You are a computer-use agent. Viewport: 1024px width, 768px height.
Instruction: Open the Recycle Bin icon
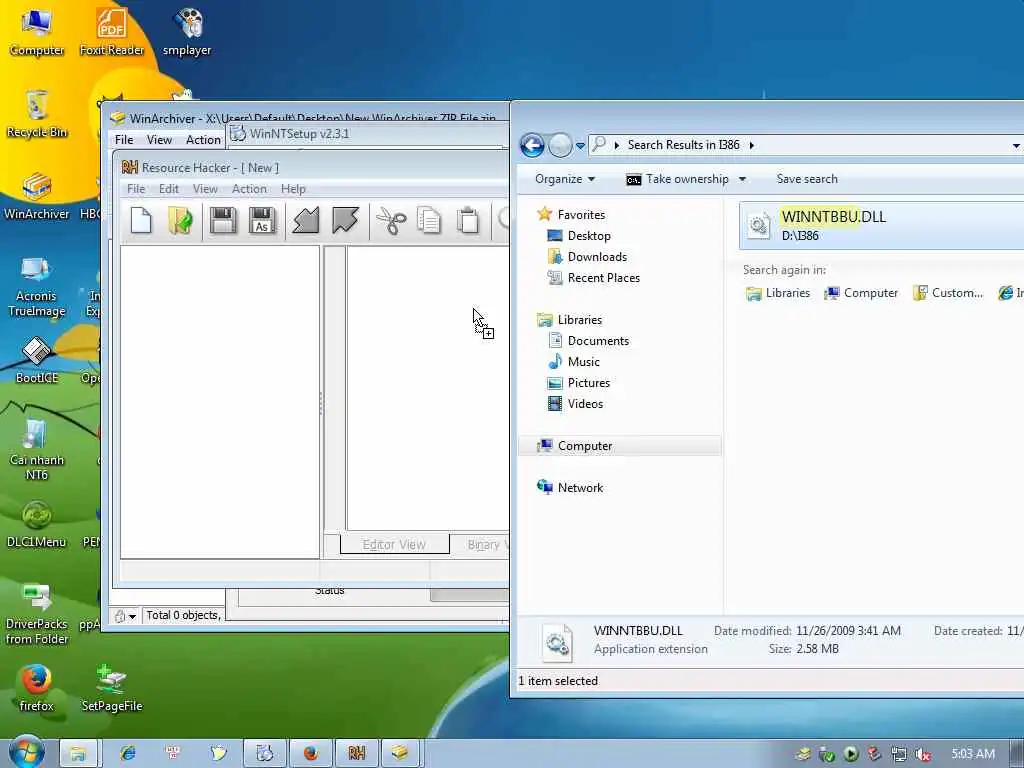coord(37,114)
